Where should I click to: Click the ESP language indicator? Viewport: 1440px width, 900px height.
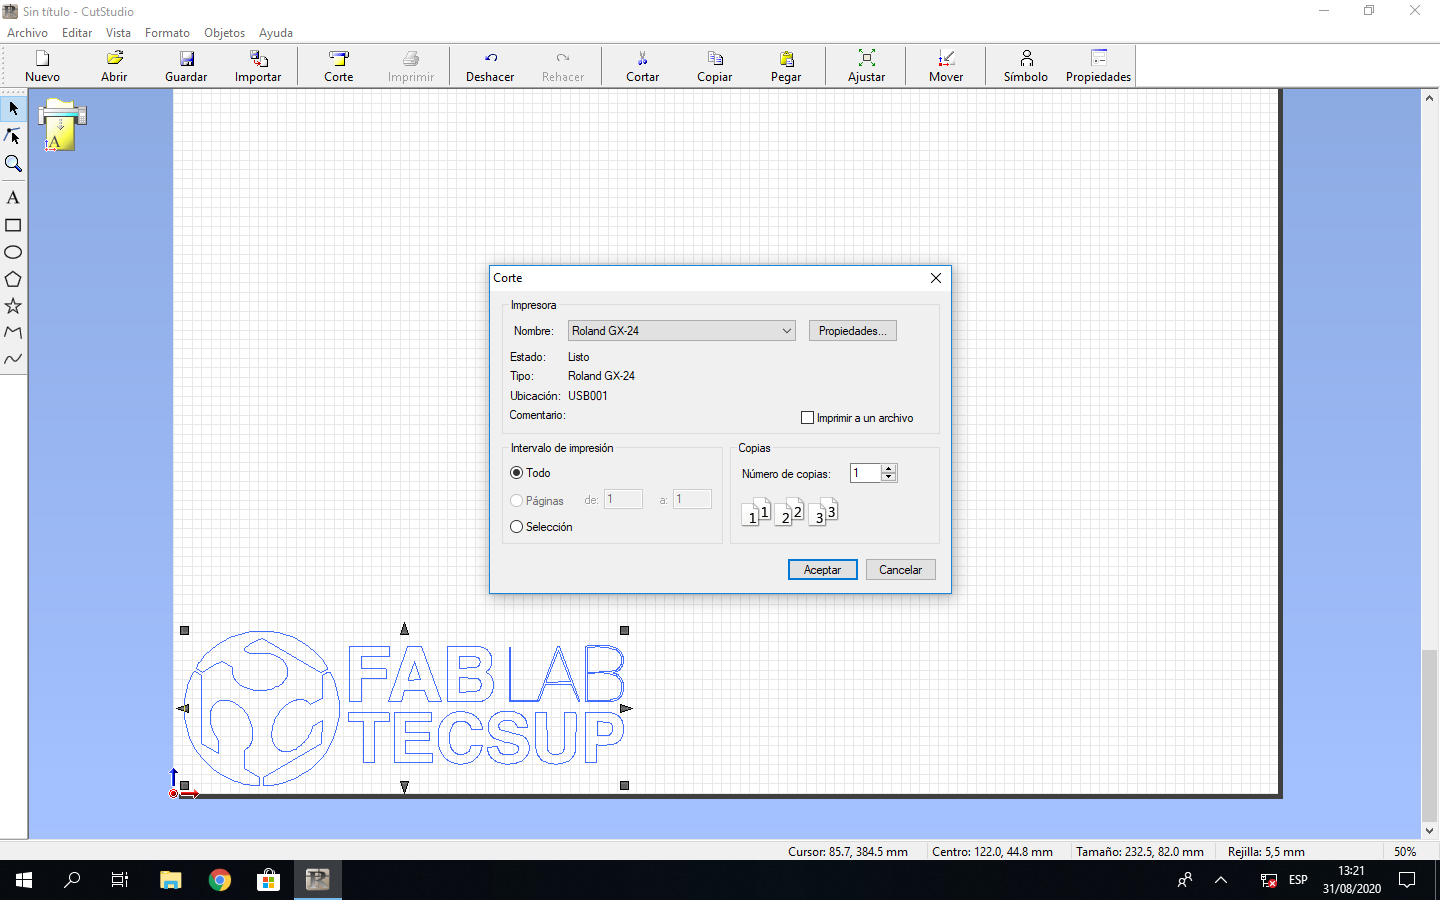(x=1298, y=880)
